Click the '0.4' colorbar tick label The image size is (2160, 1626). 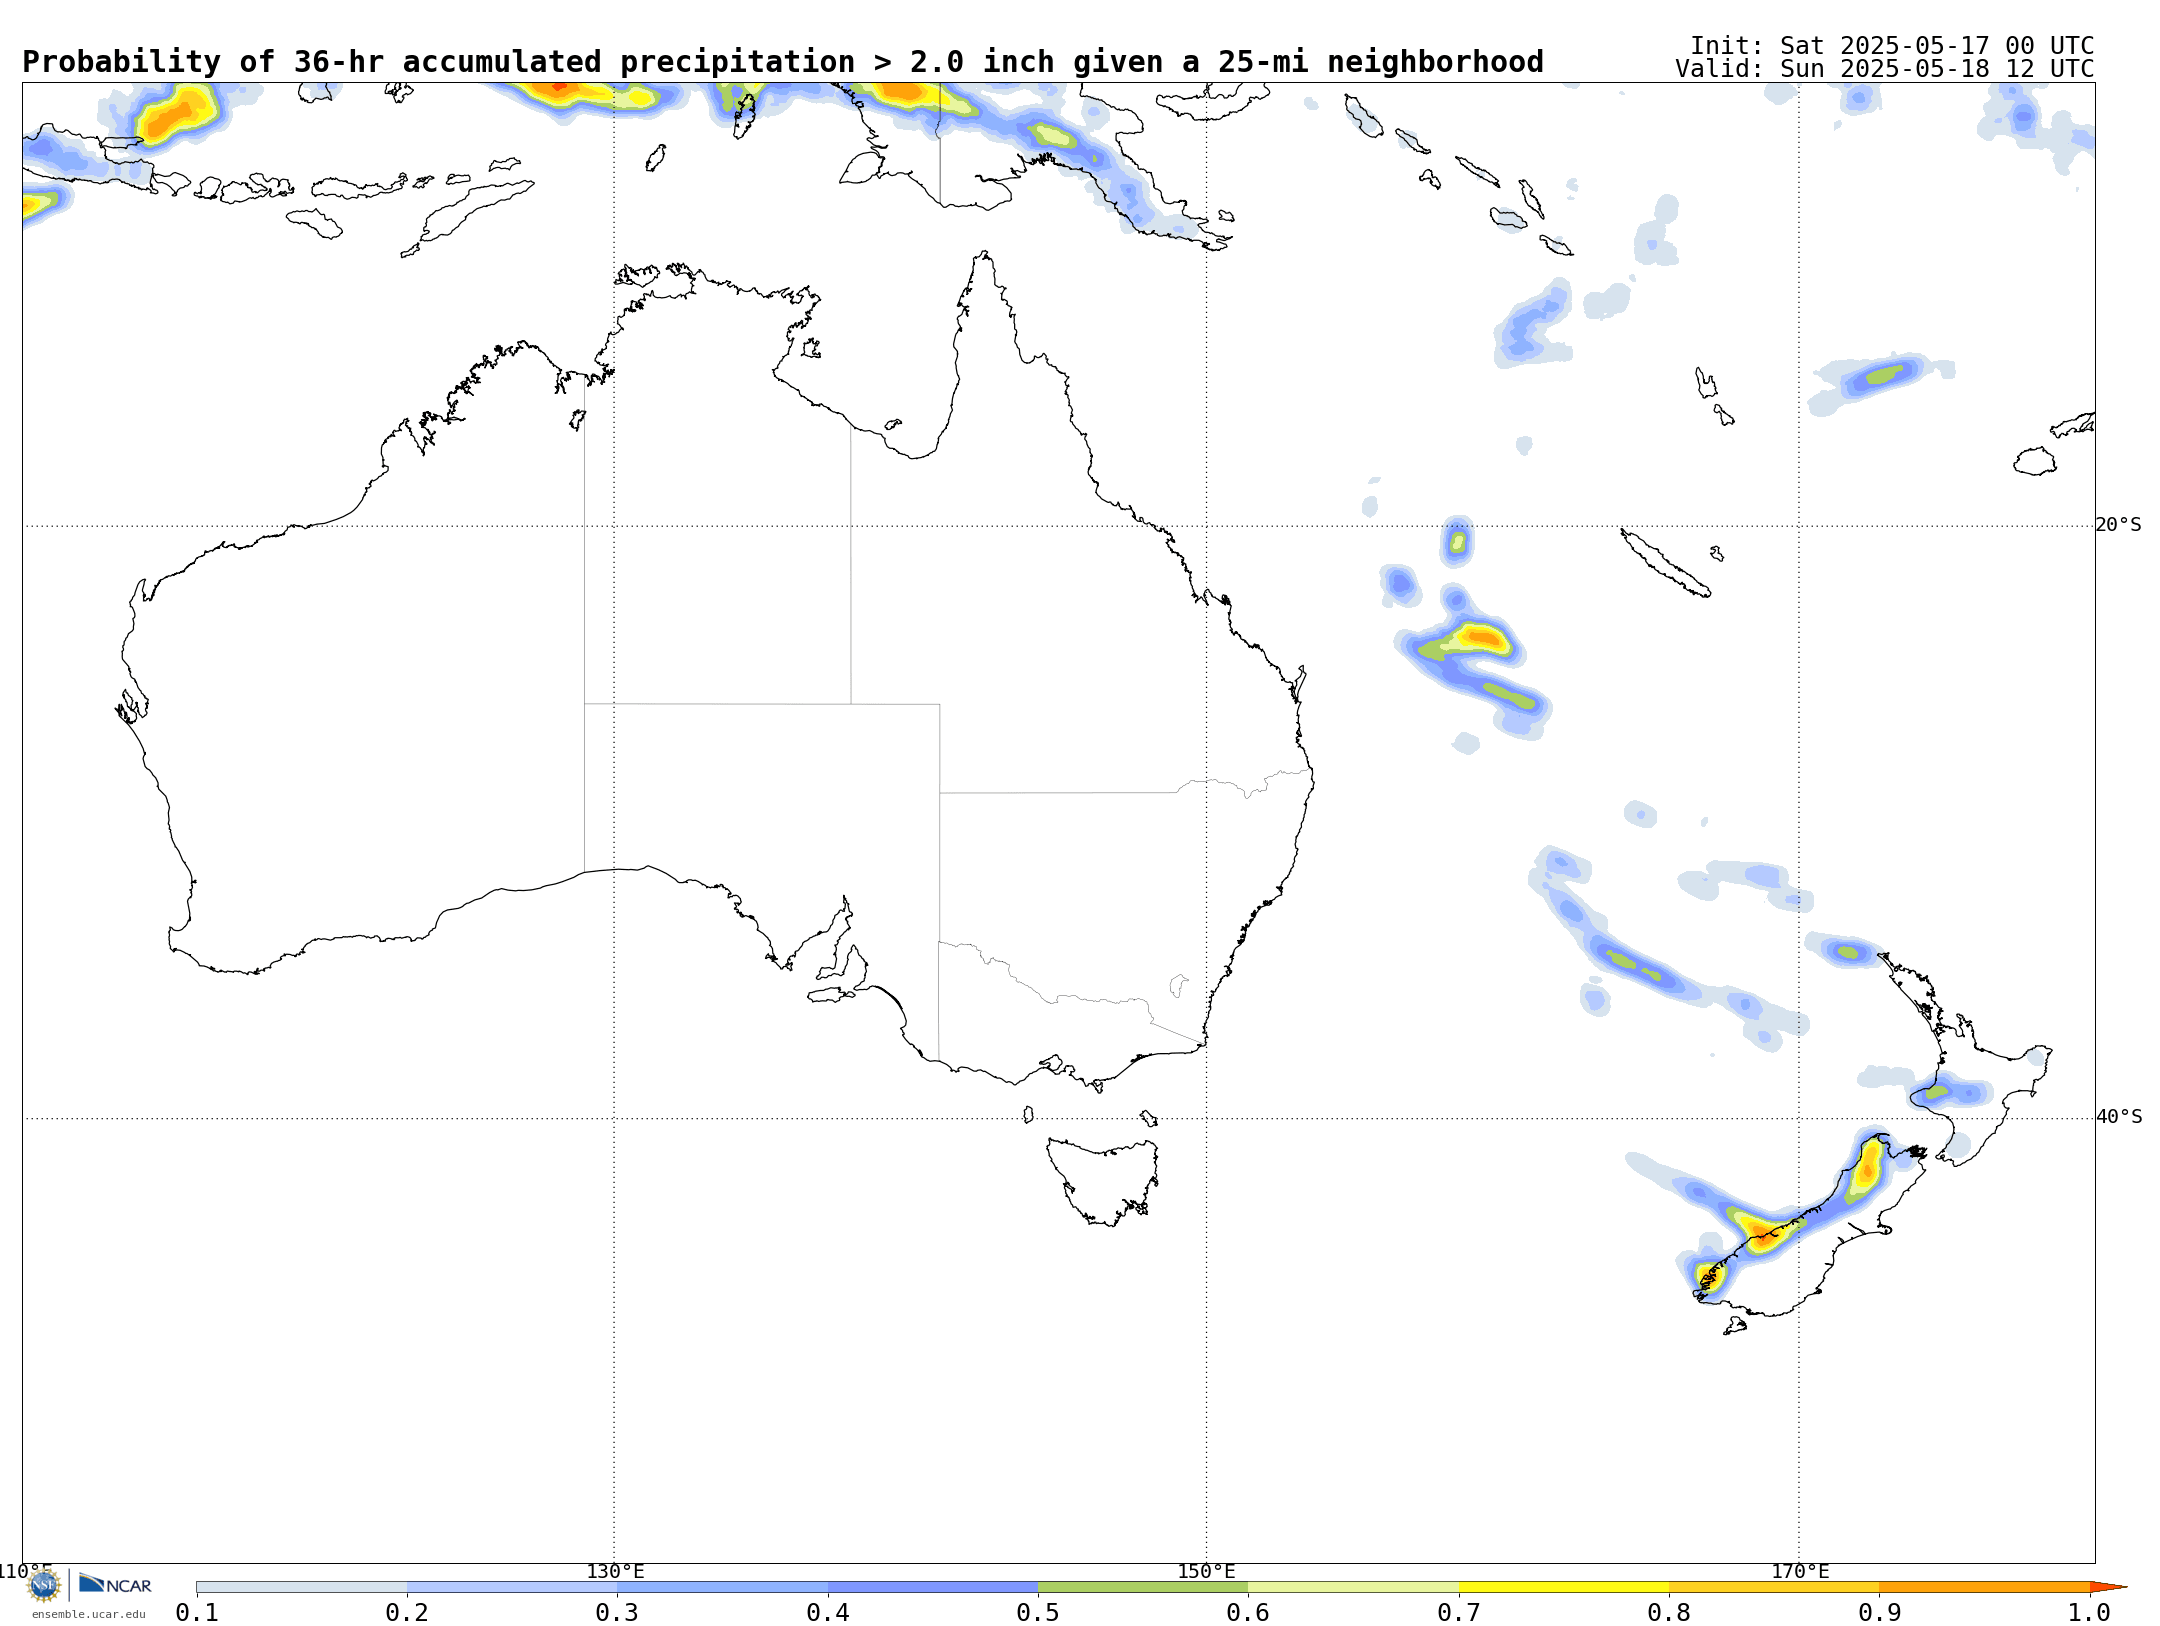[828, 1612]
